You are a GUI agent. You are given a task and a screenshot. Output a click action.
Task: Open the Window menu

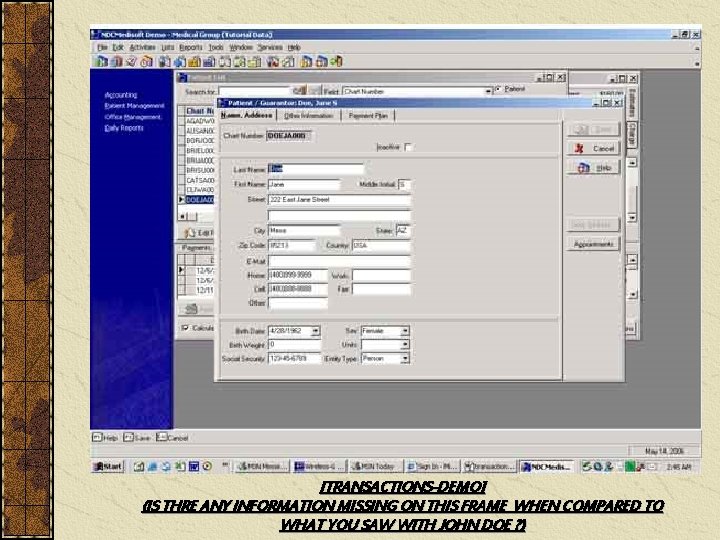[x=241, y=47]
